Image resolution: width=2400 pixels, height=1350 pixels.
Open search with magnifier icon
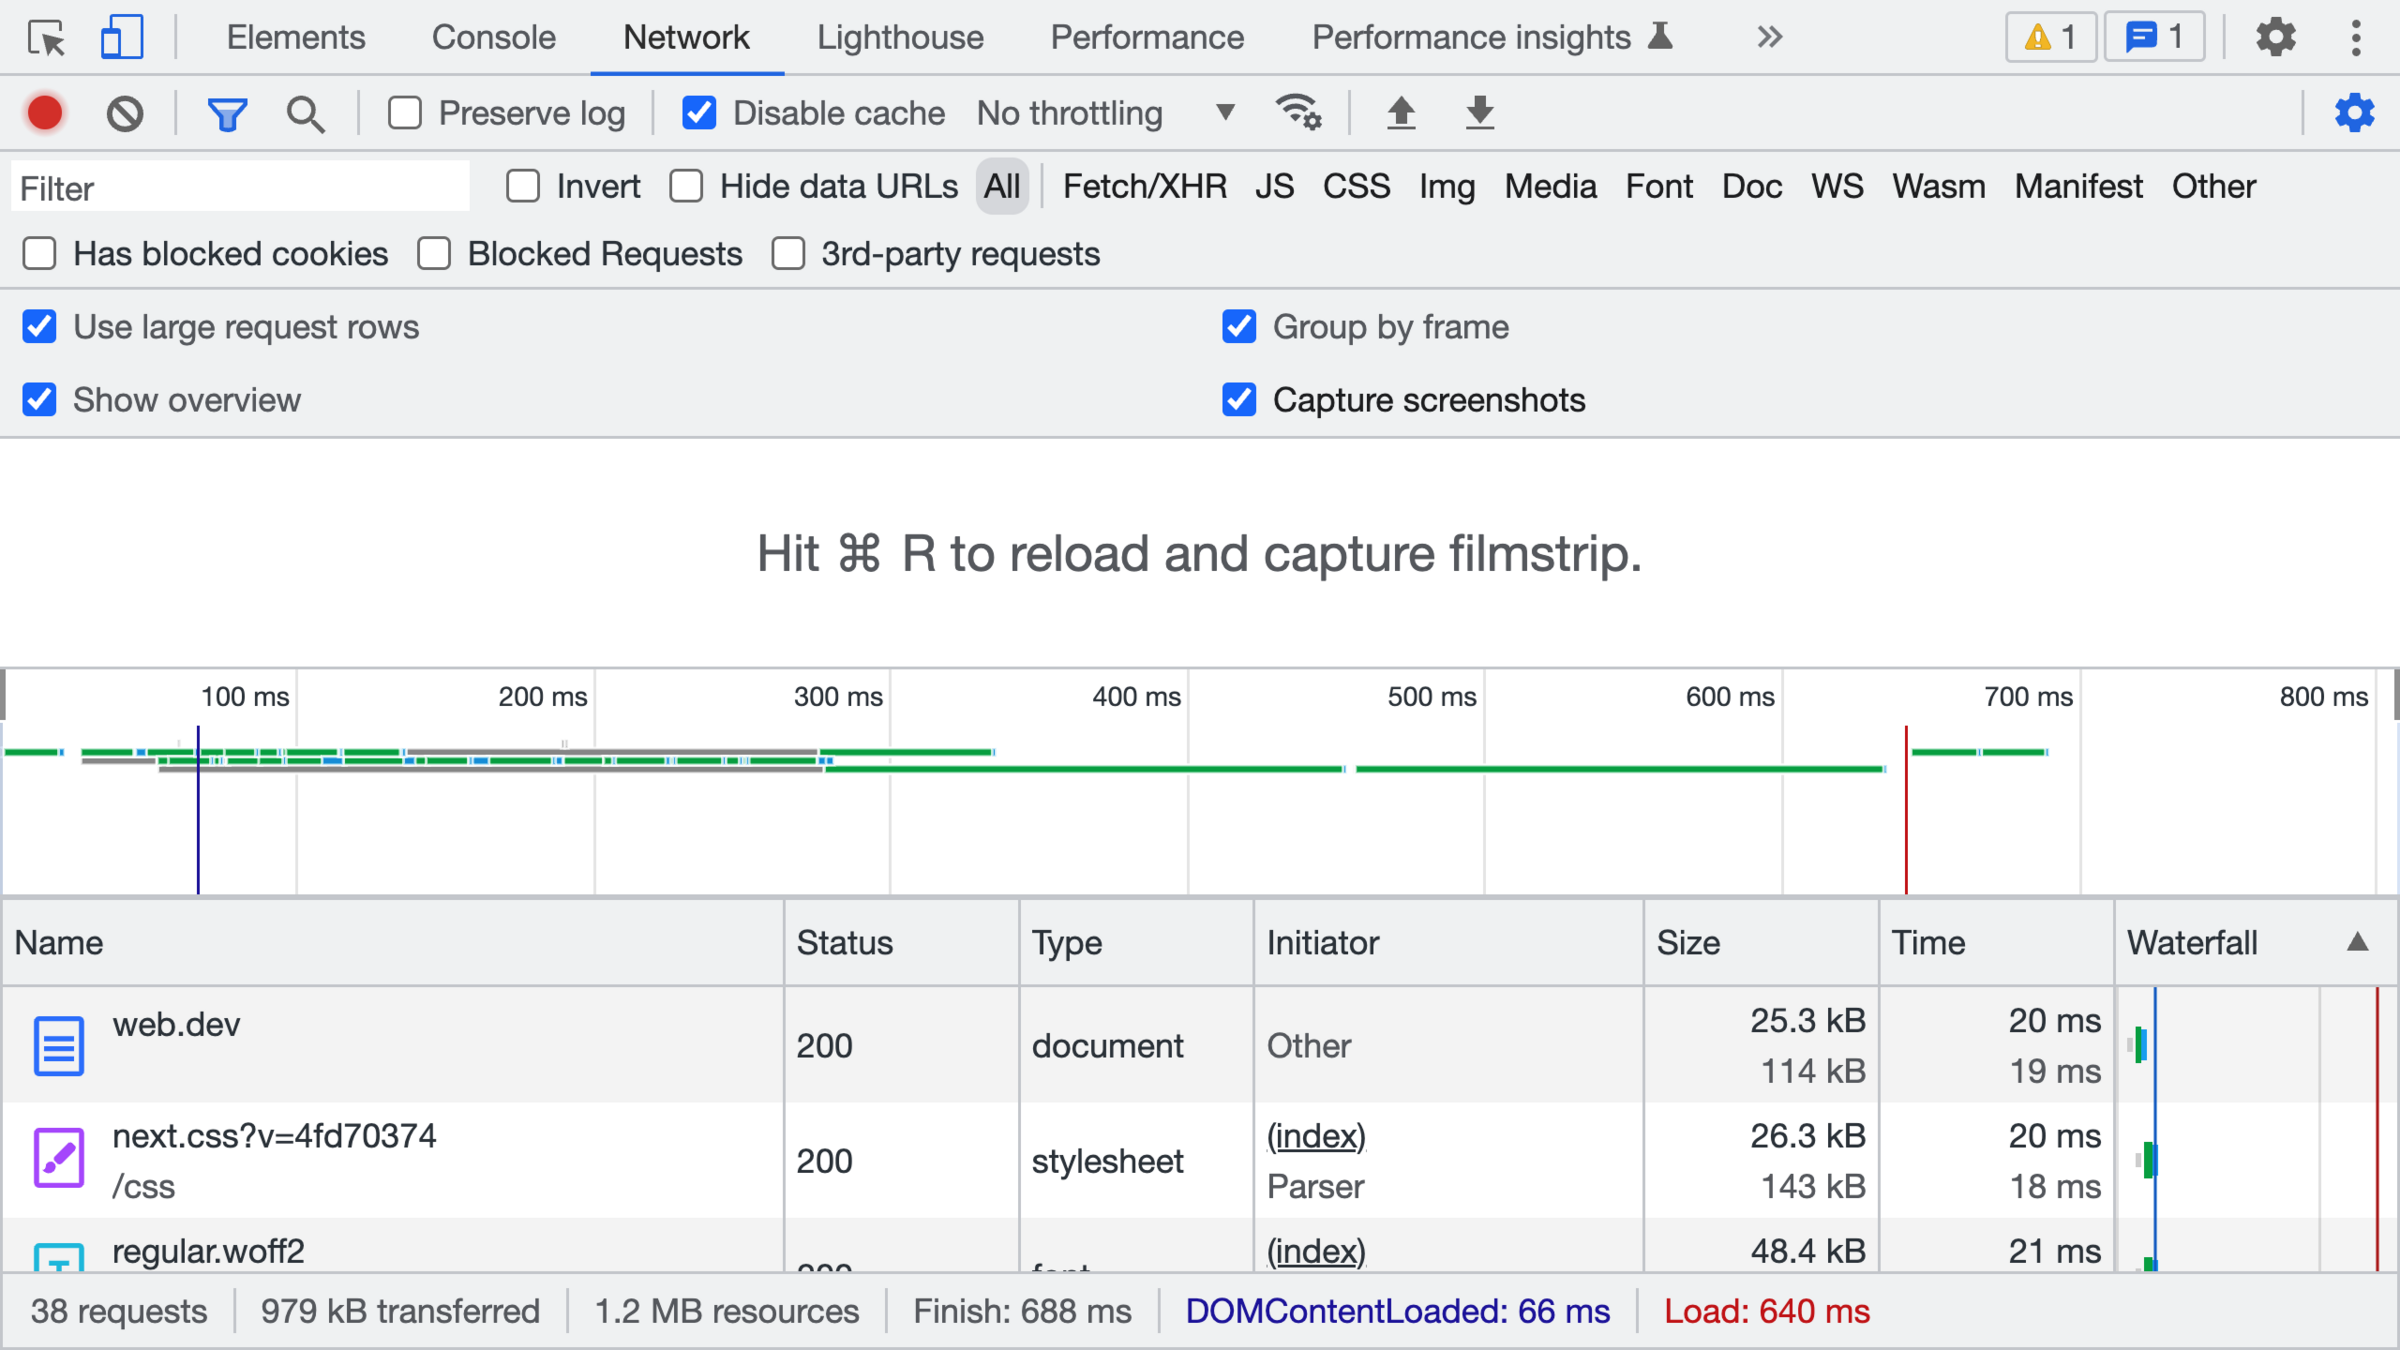click(305, 113)
